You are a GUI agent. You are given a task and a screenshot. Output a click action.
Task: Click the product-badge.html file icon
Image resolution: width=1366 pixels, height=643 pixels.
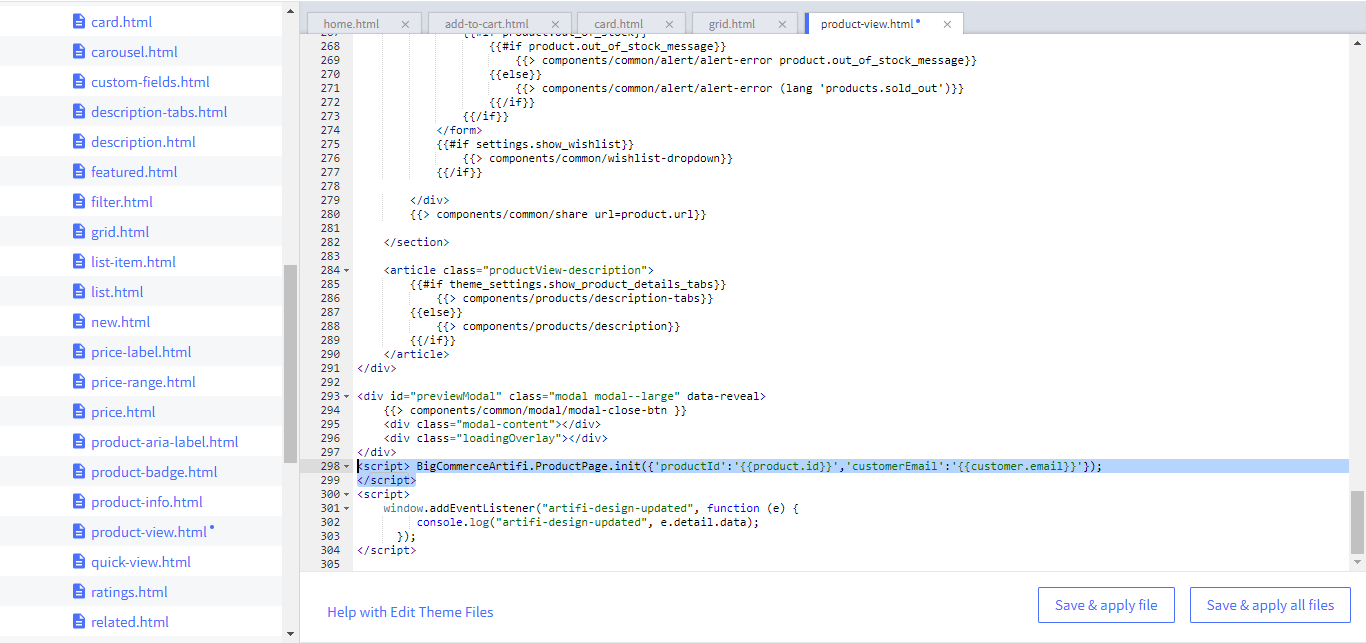pos(79,471)
